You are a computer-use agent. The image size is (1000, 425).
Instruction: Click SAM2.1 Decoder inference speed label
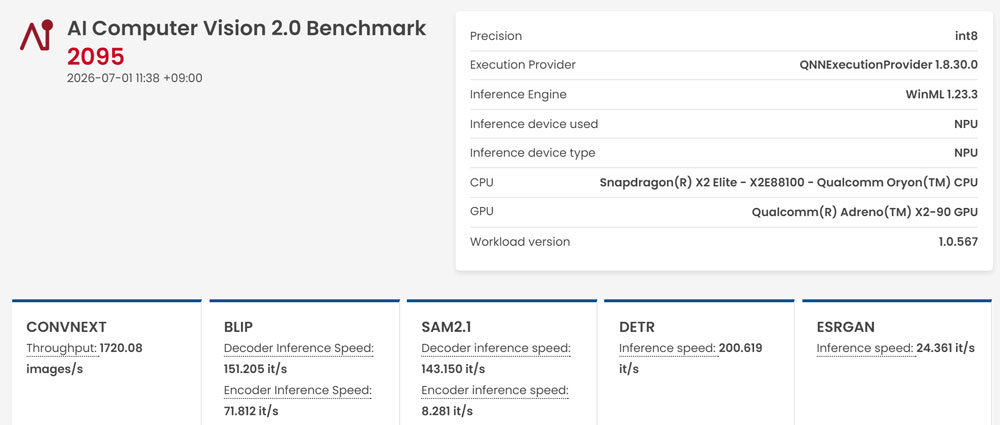click(x=496, y=348)
